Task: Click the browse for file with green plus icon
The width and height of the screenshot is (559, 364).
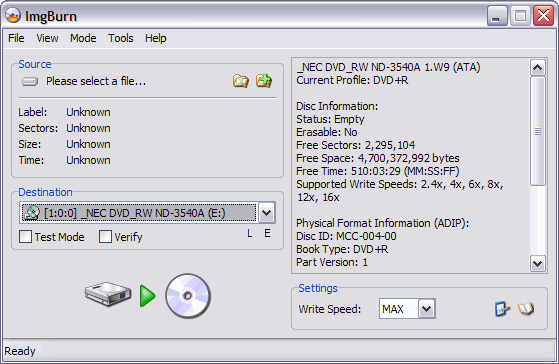Action: pos(264,81)
